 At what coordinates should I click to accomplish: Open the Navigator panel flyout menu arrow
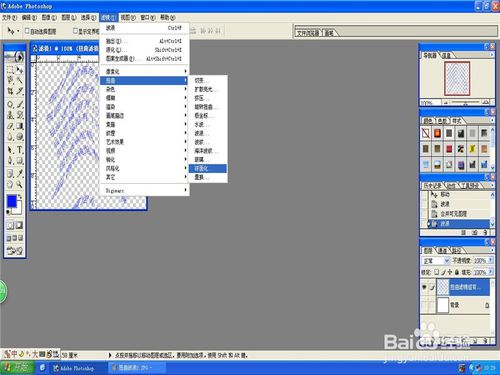(492, 54)
